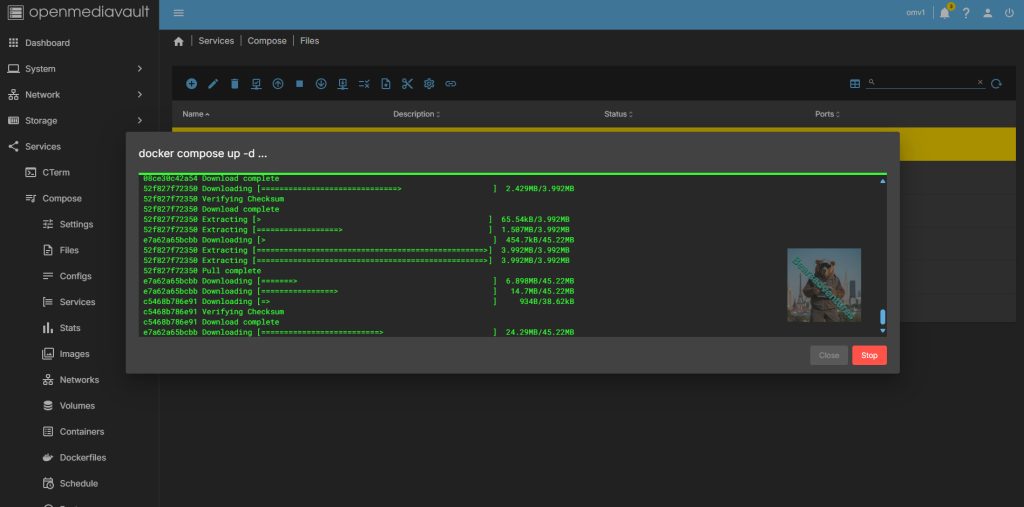
Task: Click the chain link icon in toolbar
Action: pyautogui.click(x=451, y=84)
